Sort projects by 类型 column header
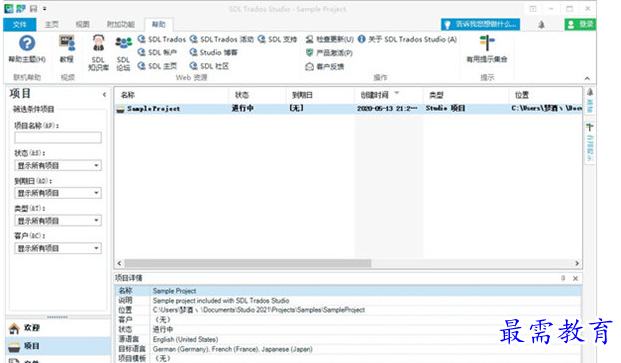621x363 pixels. pos(466,95)
